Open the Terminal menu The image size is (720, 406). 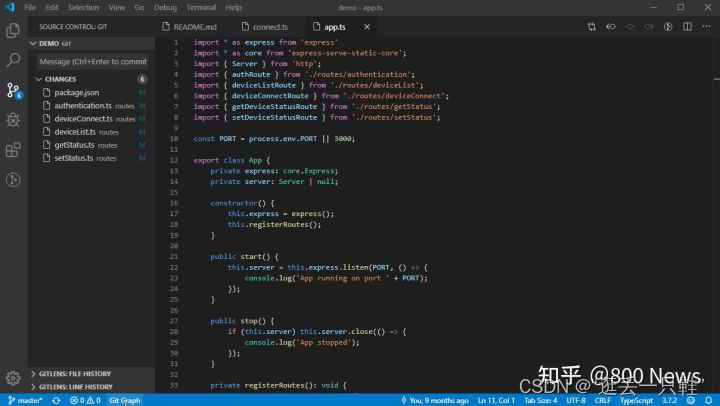201,7
